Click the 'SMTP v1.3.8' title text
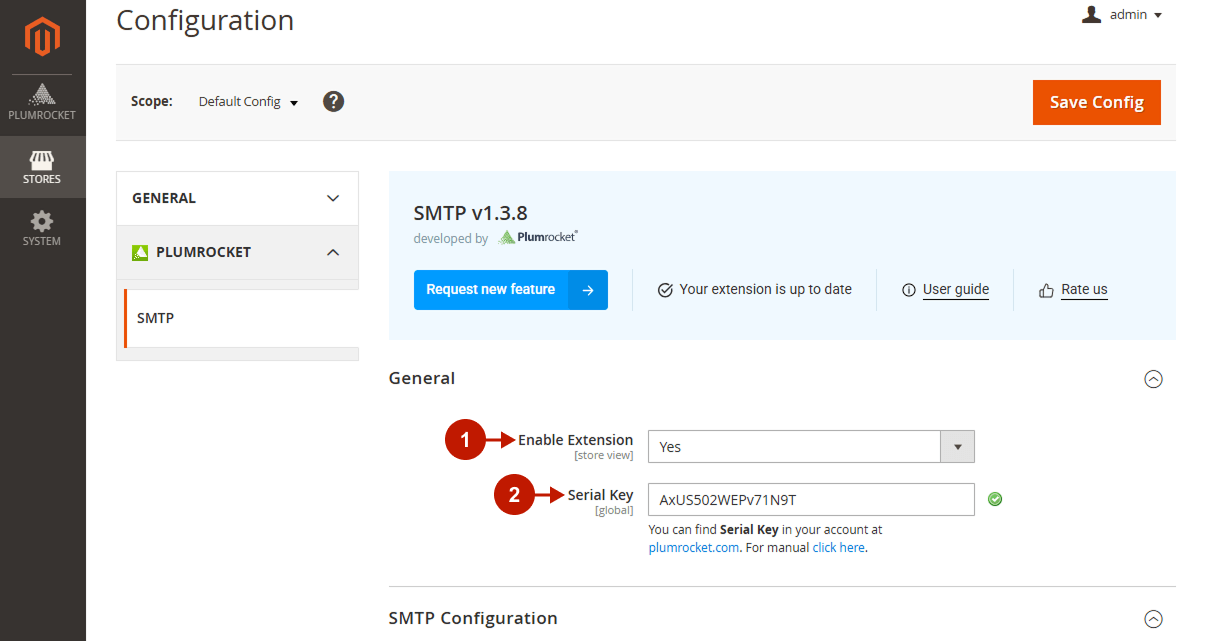1206x641 pixels. [x=470, y=213]
